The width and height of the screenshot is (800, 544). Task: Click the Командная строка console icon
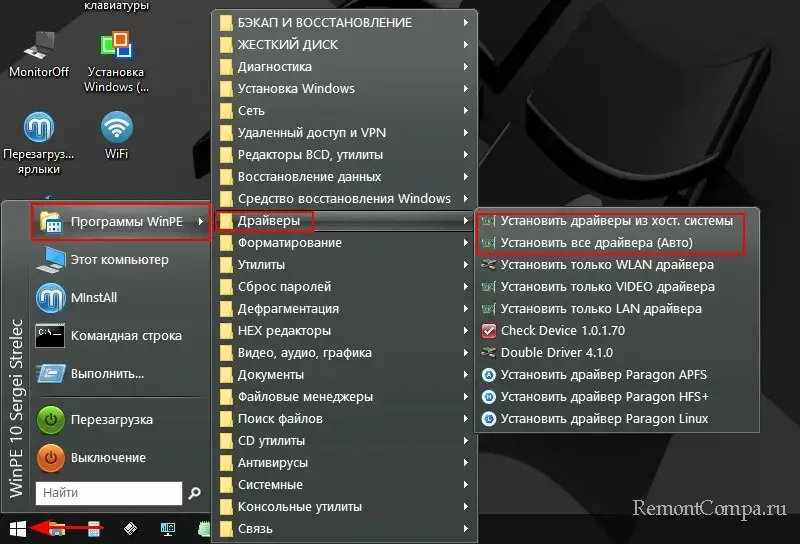click(x=50, y=336)
